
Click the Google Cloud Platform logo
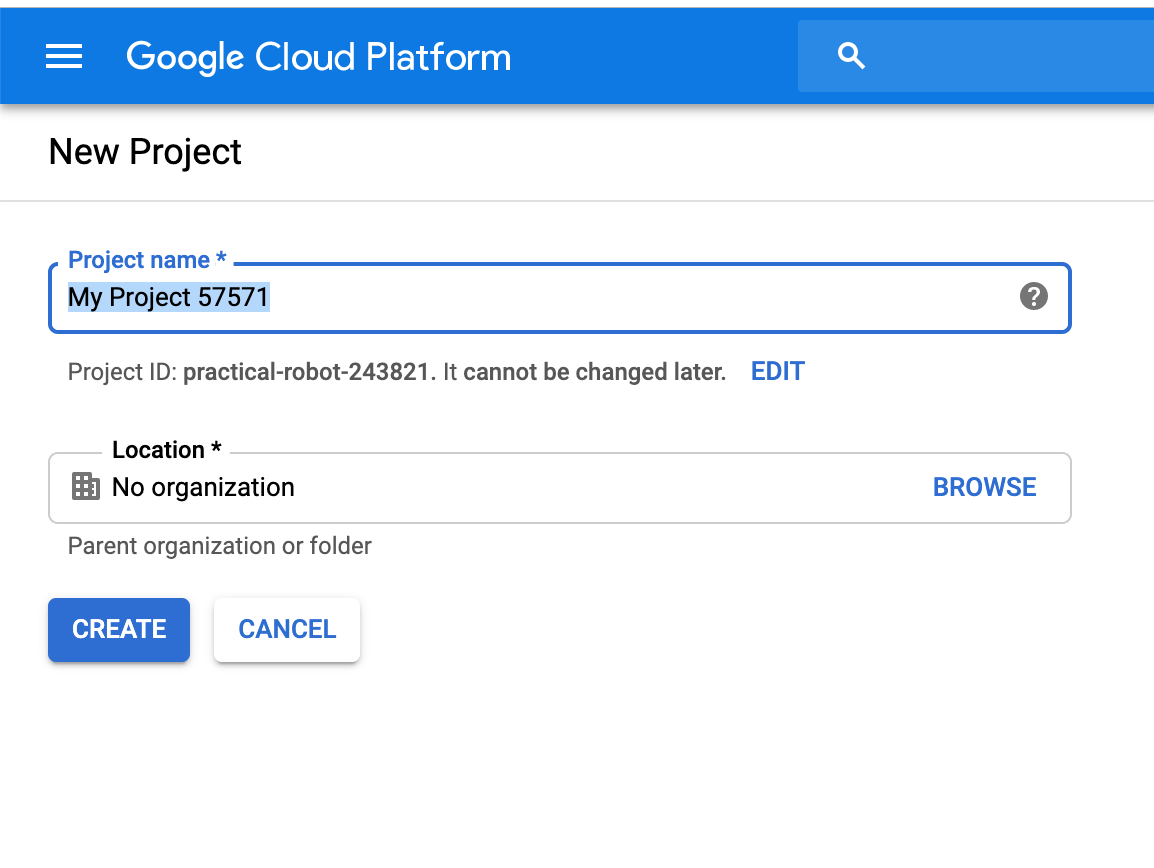pos(319,57)
